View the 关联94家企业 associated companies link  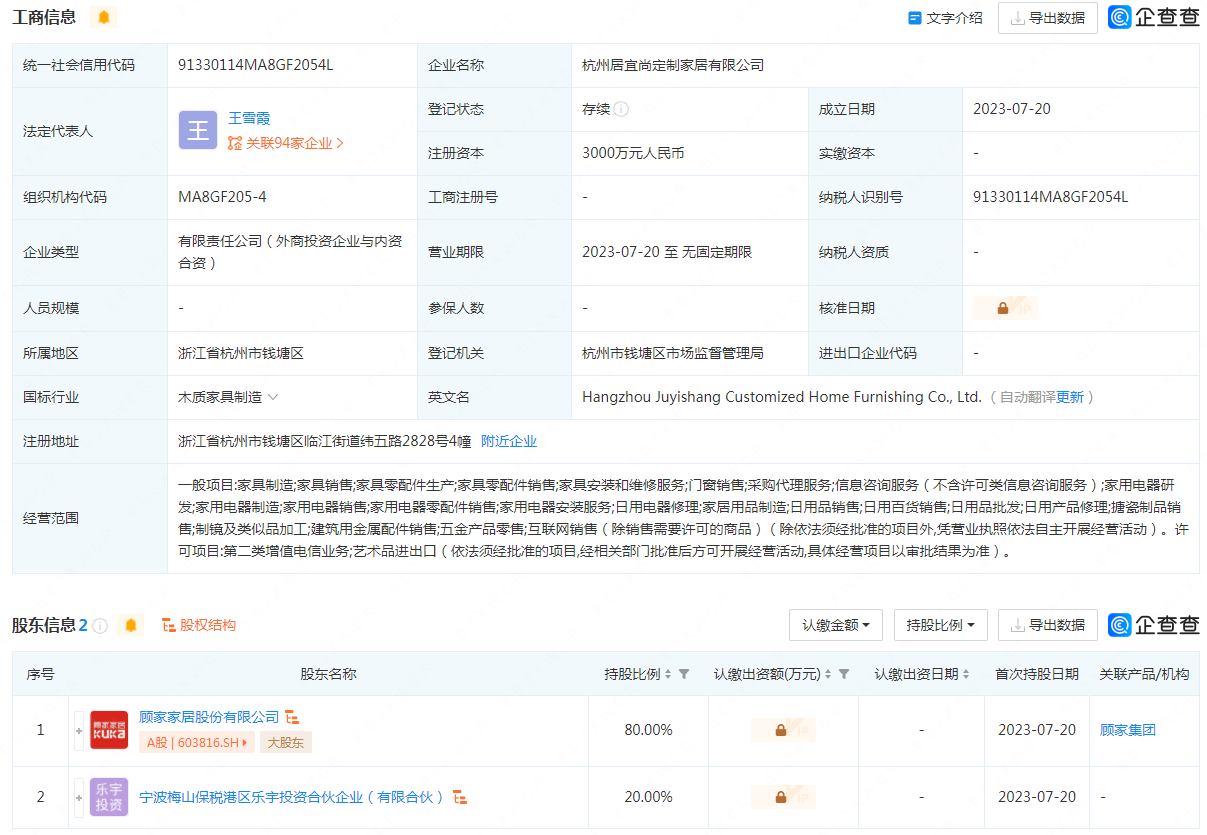[x=286, y=143]
